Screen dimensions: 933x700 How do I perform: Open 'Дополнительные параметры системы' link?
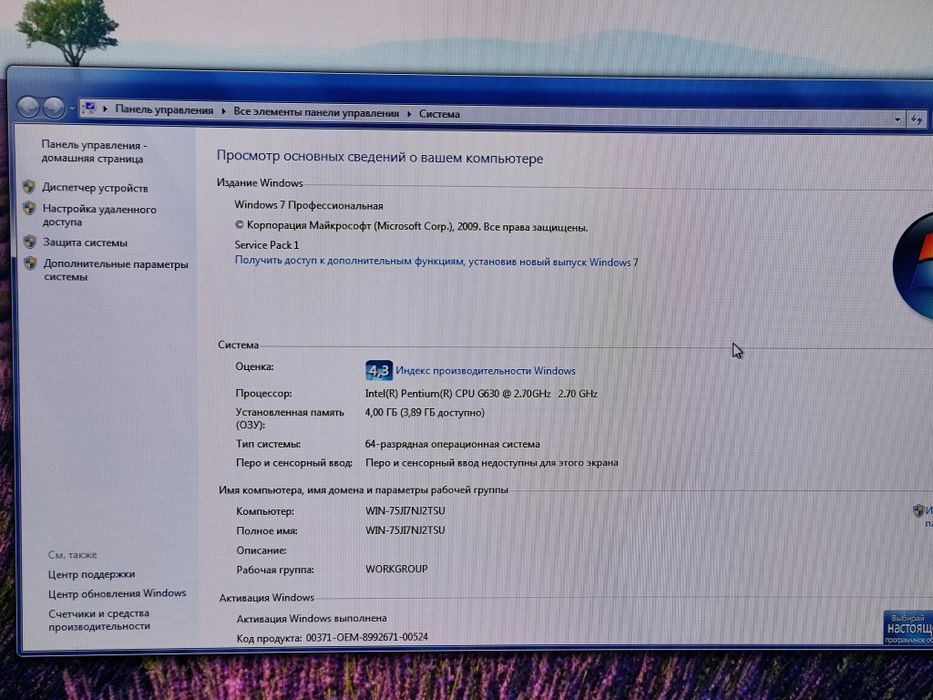(x=116, y=270)
